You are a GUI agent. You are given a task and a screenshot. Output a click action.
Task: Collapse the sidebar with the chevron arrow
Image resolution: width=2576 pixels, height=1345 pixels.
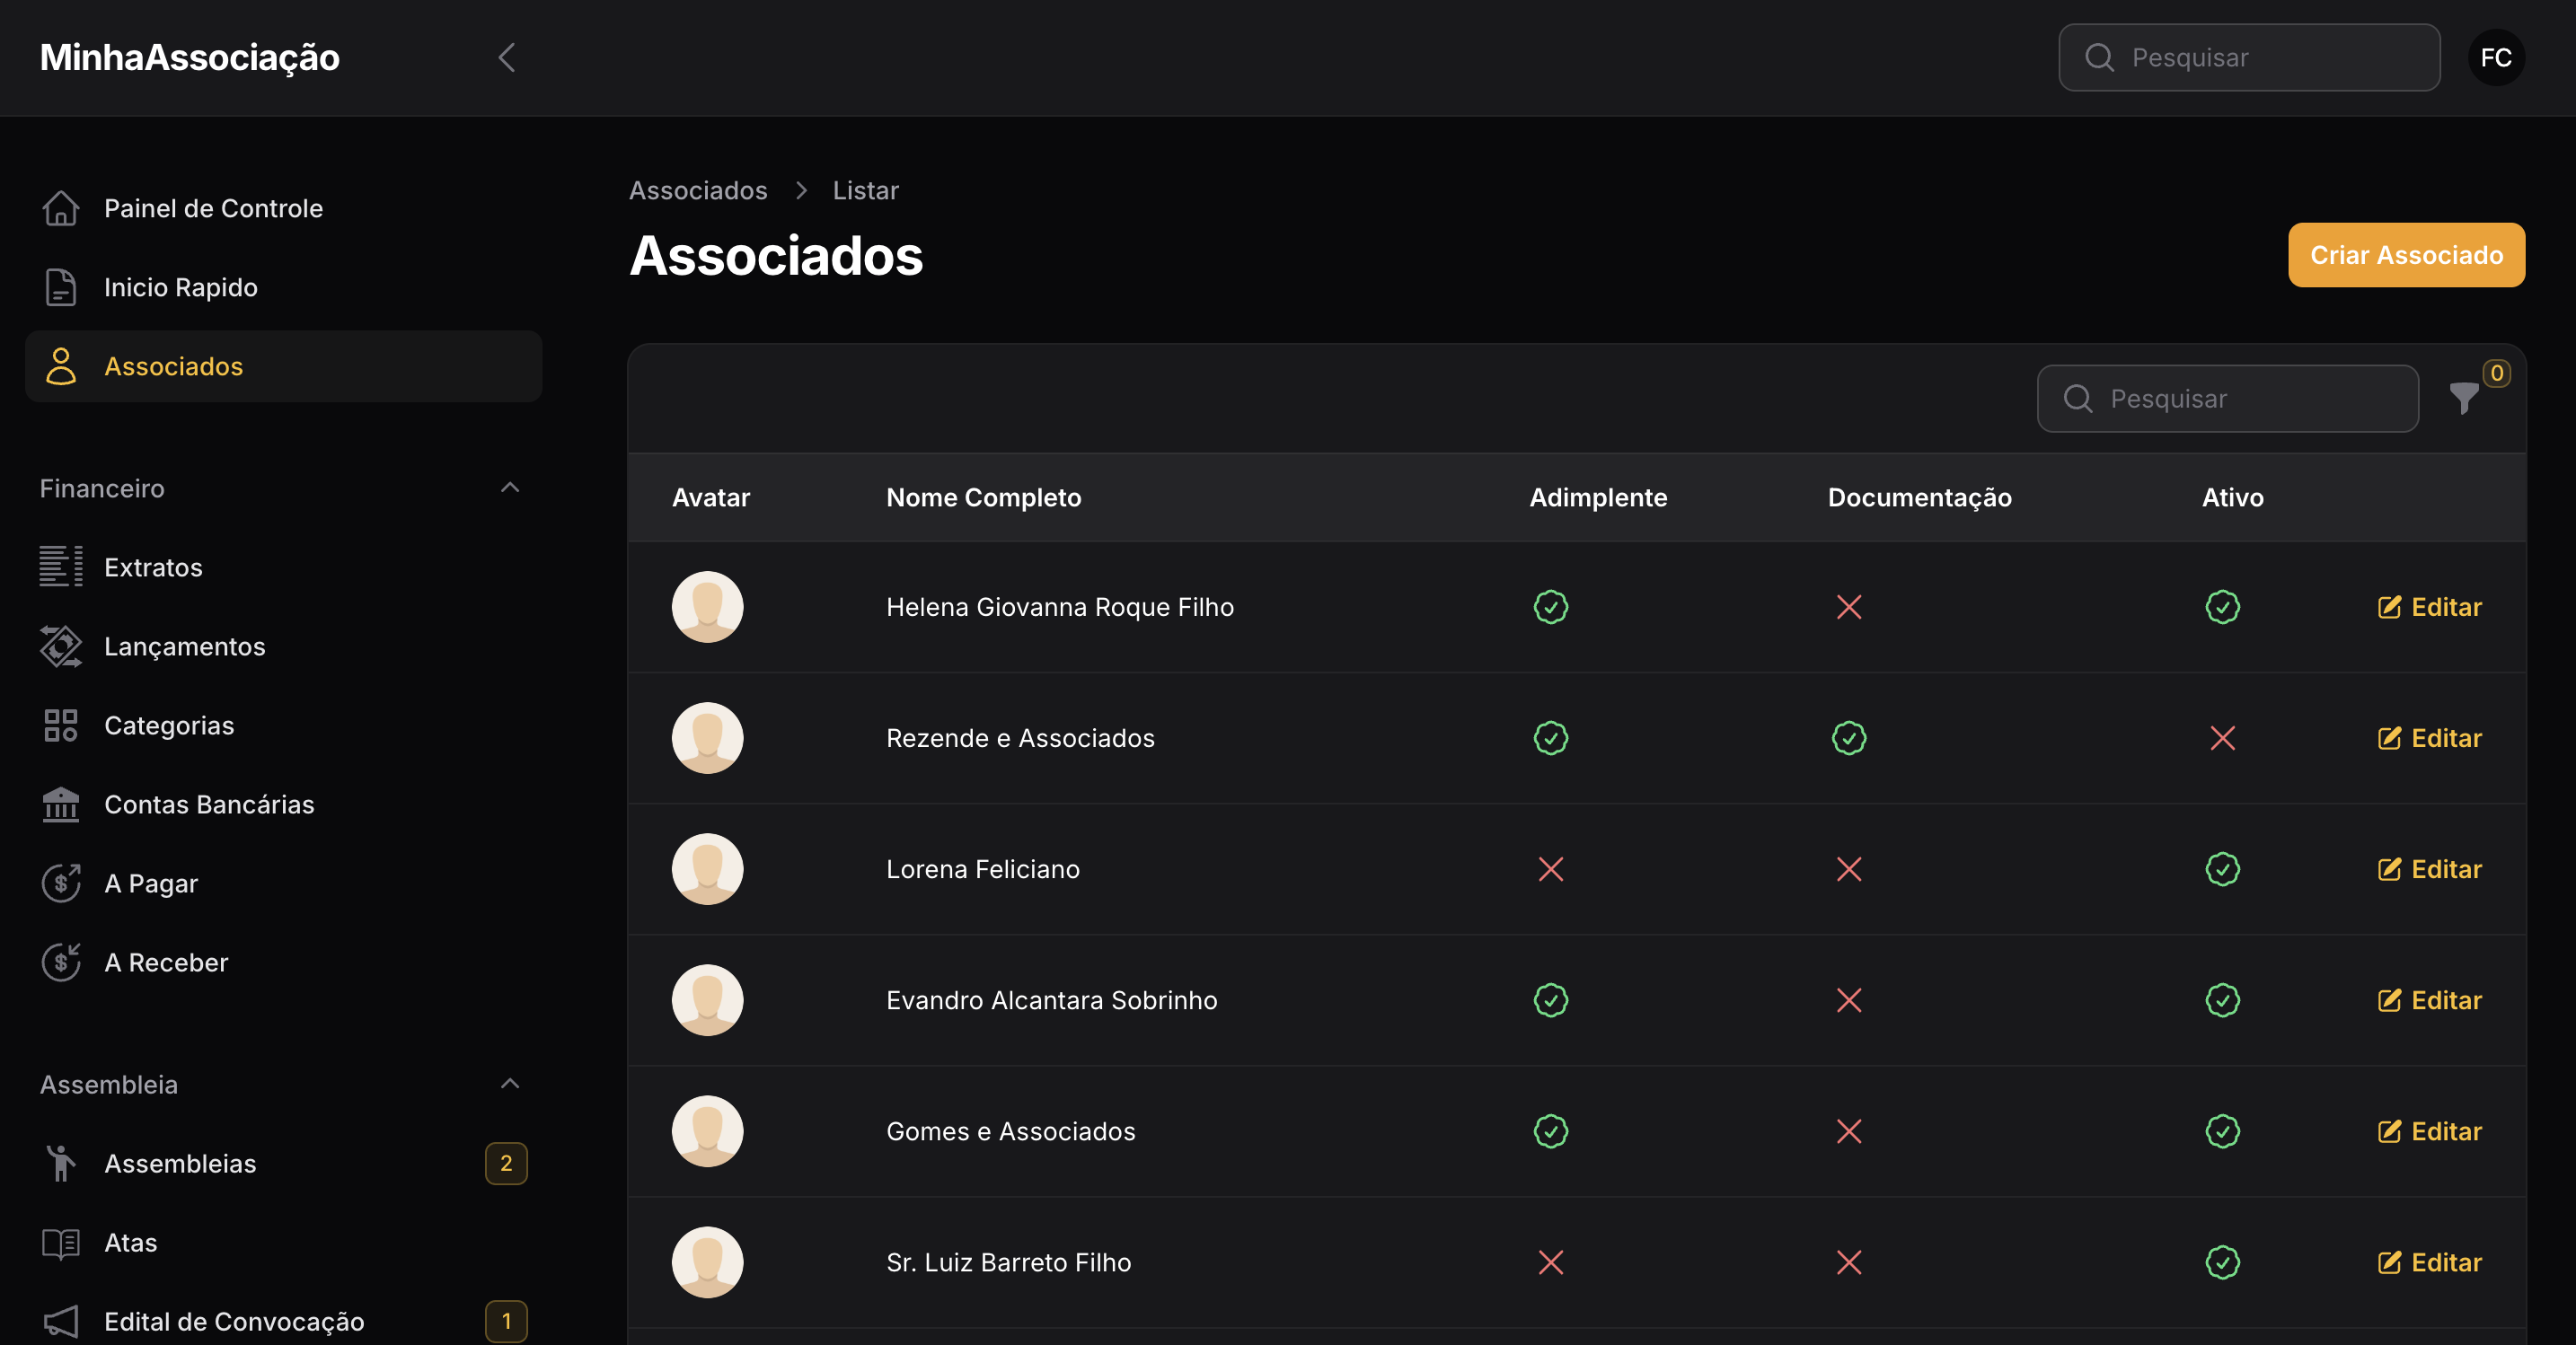point(507,57)
